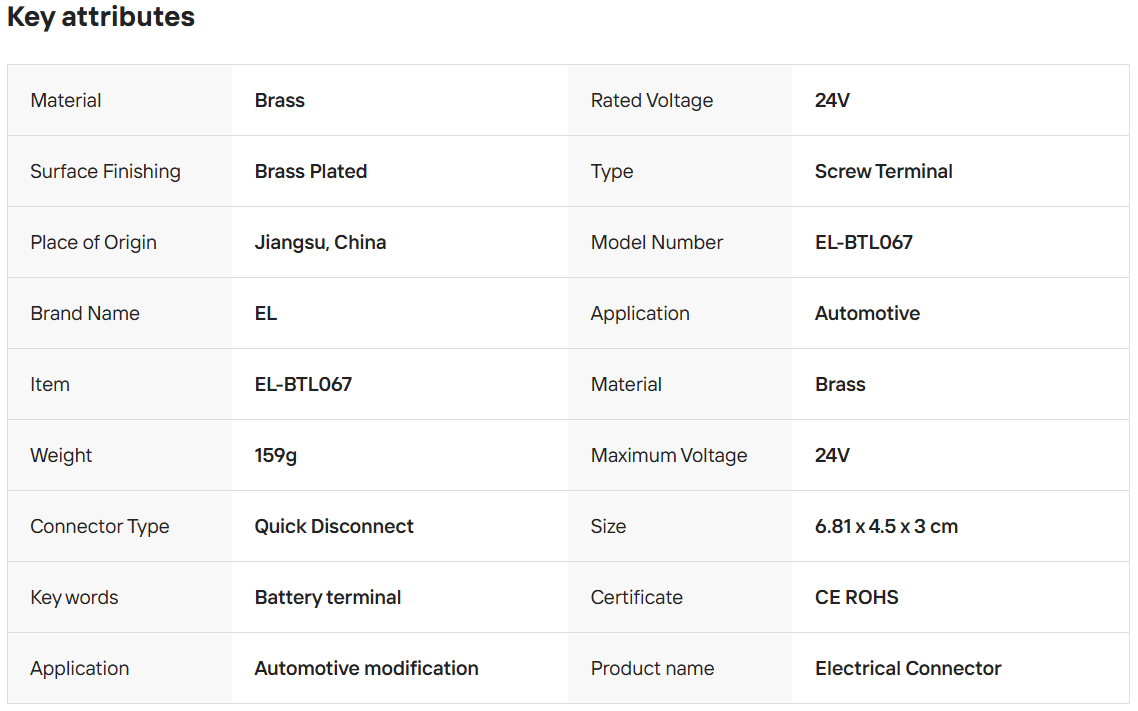
Task: Click the "Electrical Connector" product name value
Action: 908,668
